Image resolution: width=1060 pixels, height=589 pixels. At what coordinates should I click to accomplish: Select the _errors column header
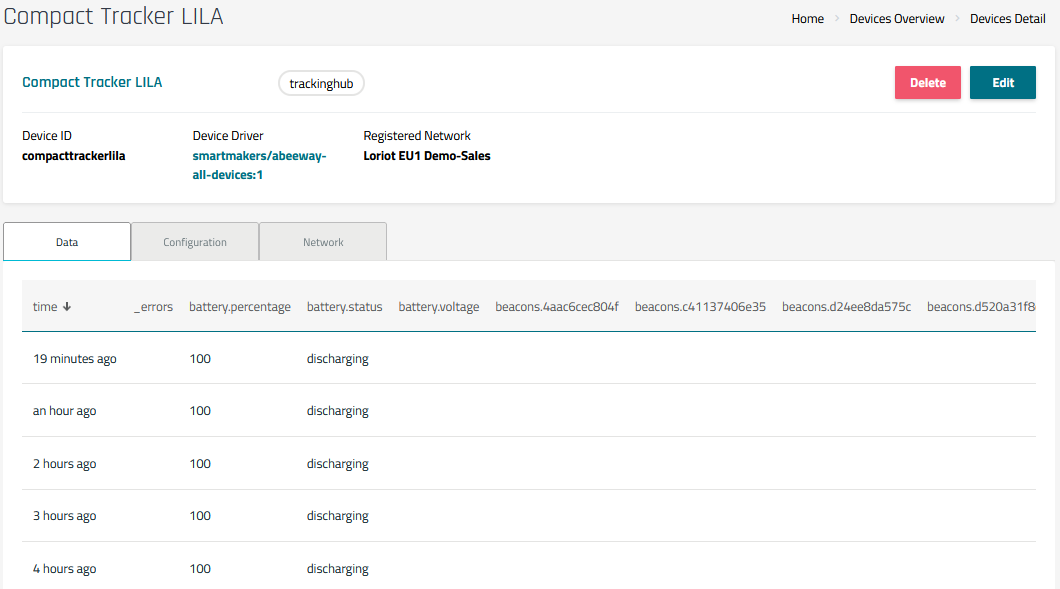pyautogui.click(x=153, y=307)
